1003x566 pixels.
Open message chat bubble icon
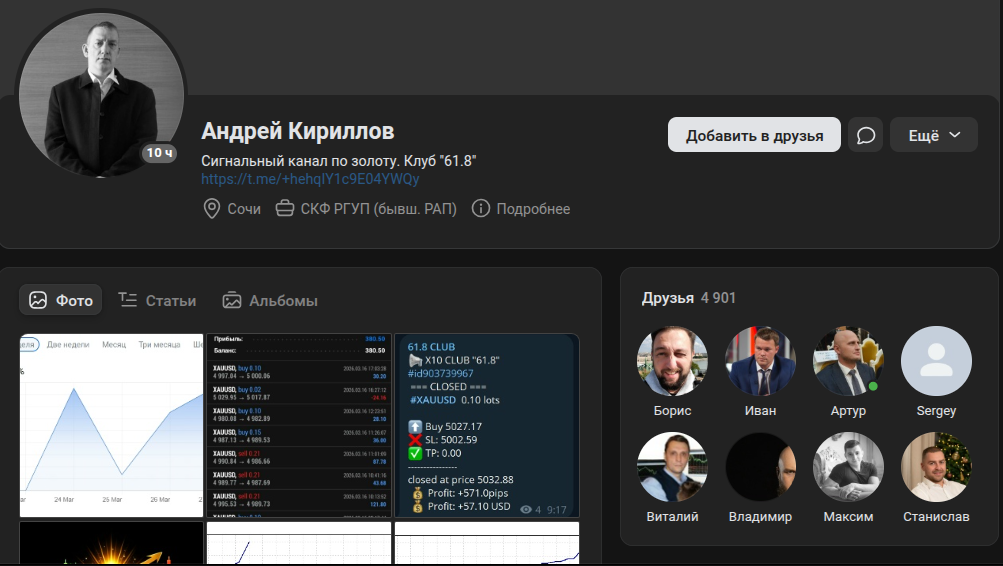coord(865,135)
